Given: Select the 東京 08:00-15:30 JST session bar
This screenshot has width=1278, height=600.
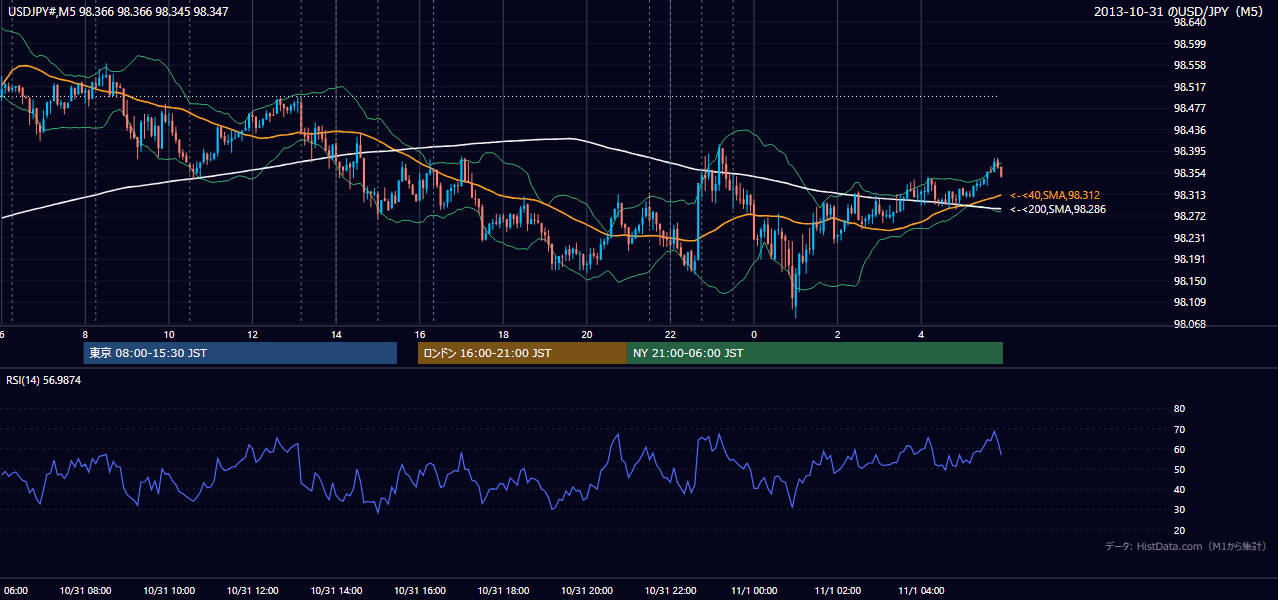Looking at the screenshot, I should [240, 353].
